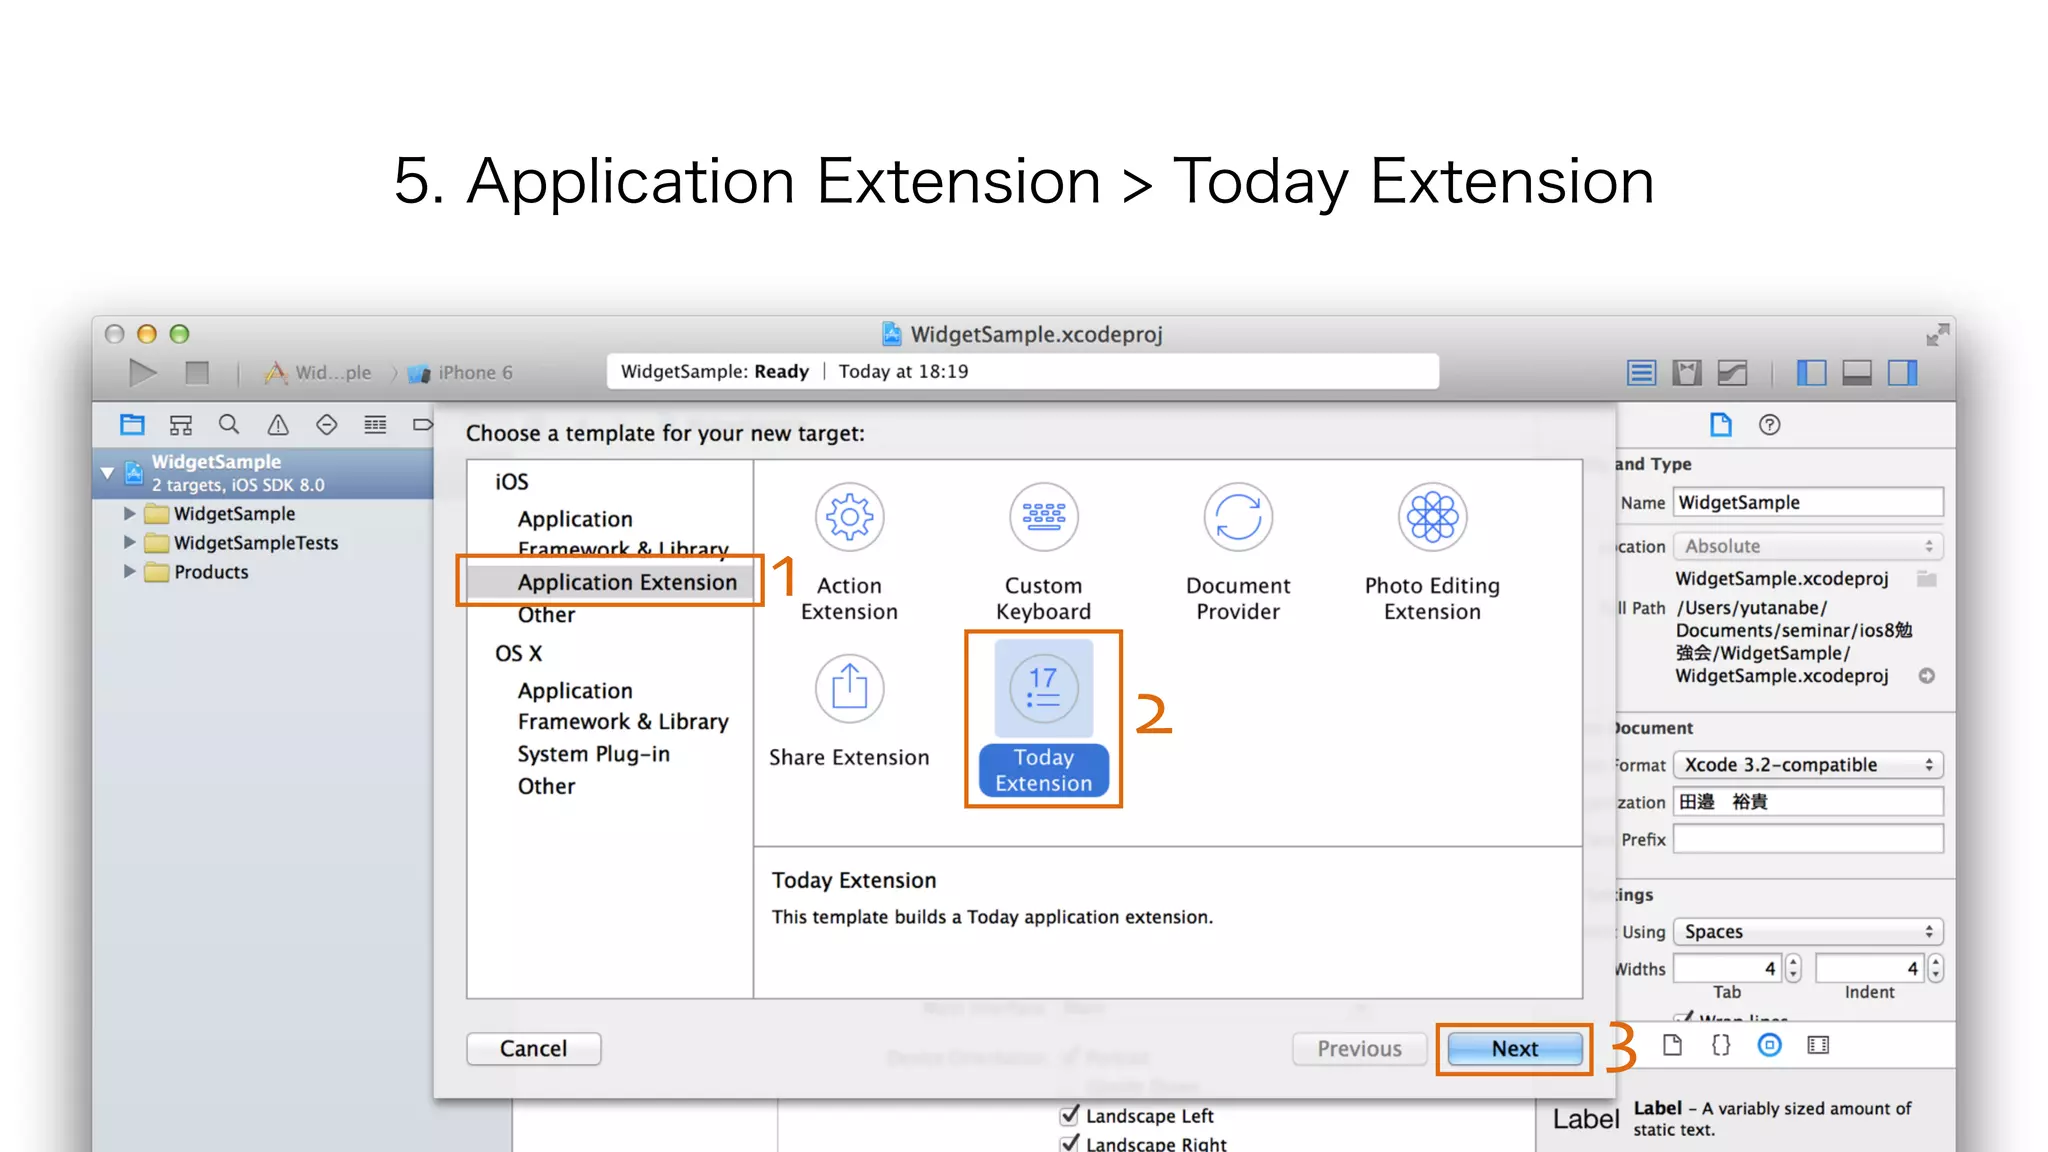The image size is (2048, 1152).
Task: Adjust the Indent width stepper
Action: point(1936,968)
